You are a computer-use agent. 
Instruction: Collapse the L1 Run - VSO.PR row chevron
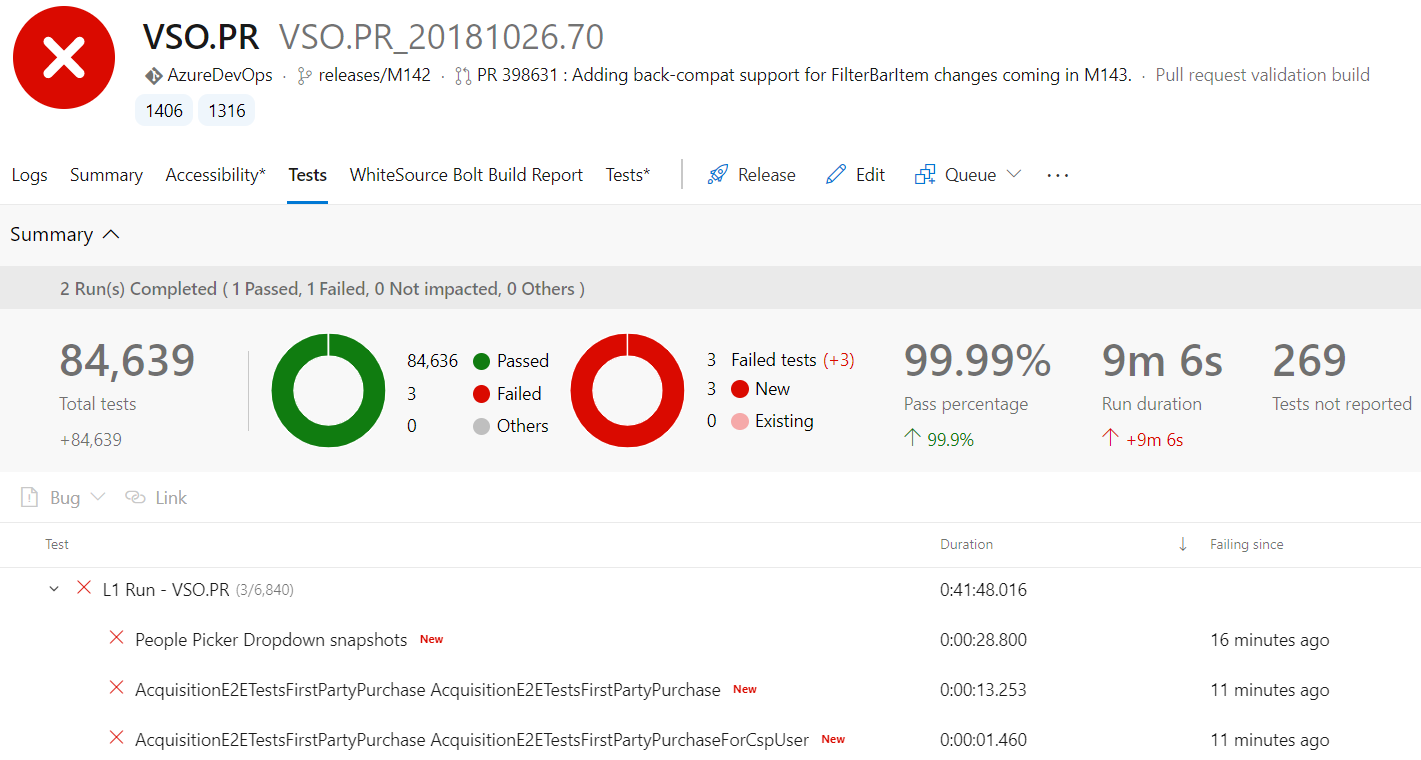point(54,590)
